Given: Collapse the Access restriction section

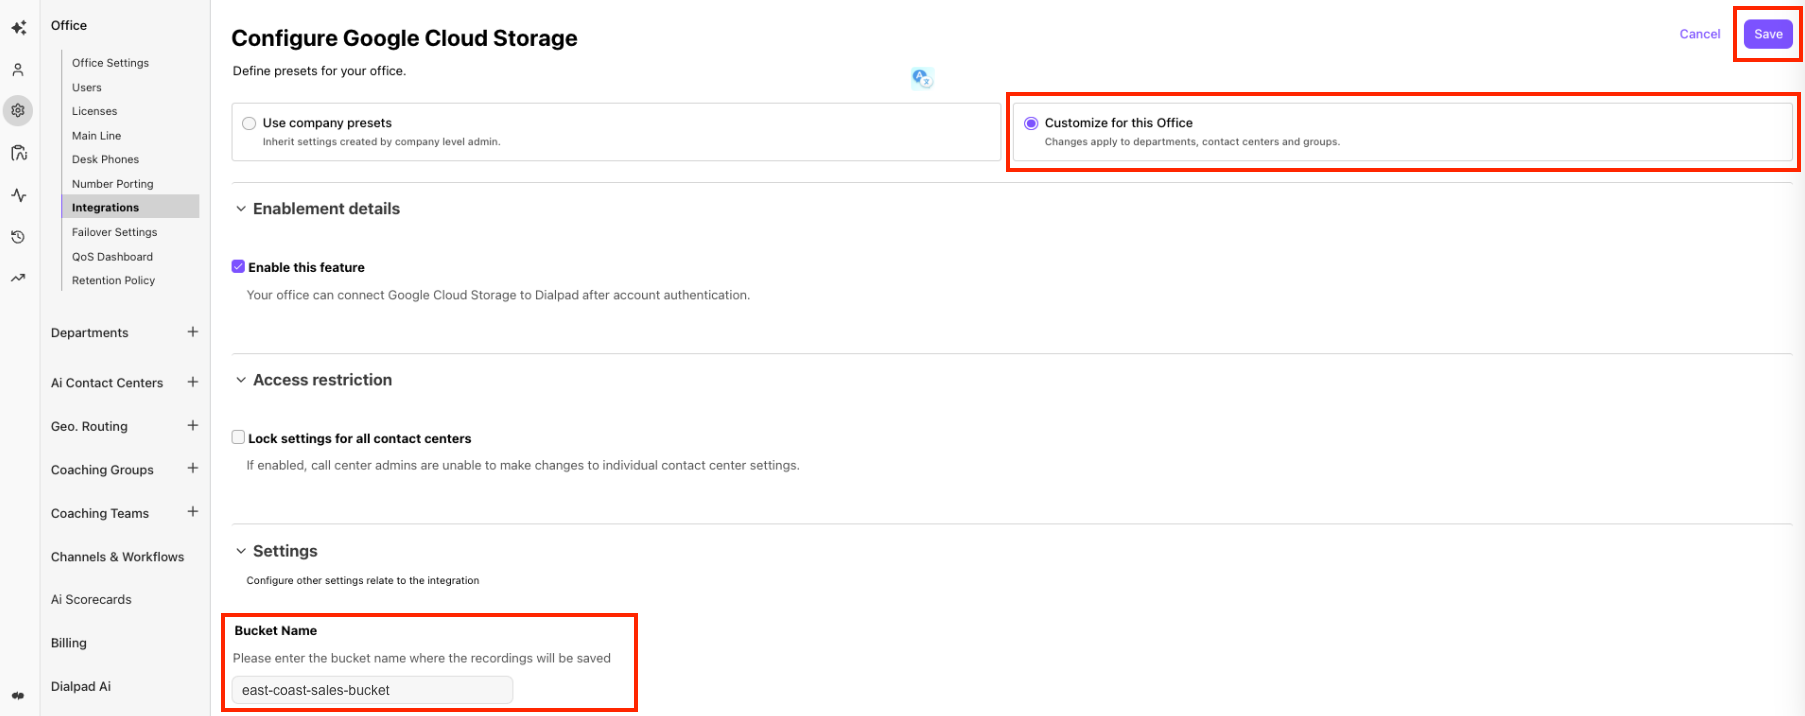Looking at the screenshot, I should pos(241,380).
